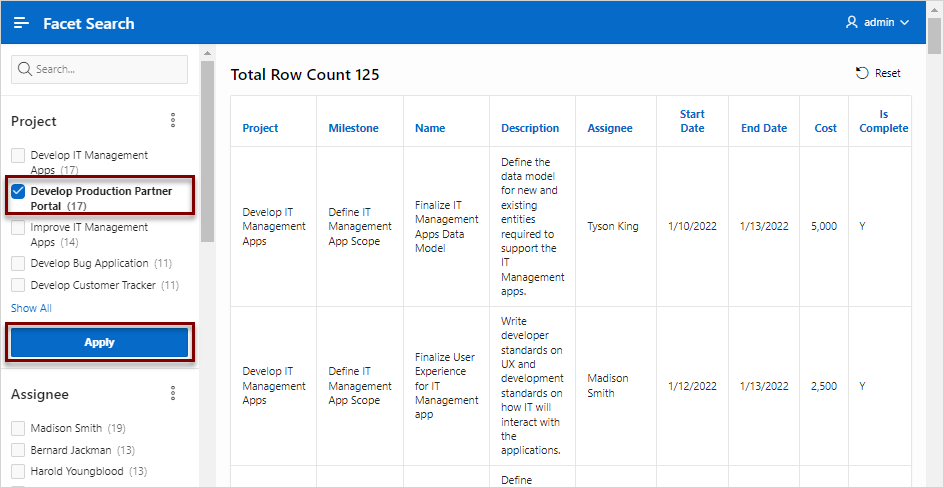
Task: Open the admin user menu
Action: pyautogui.click(x=877, y=23)
